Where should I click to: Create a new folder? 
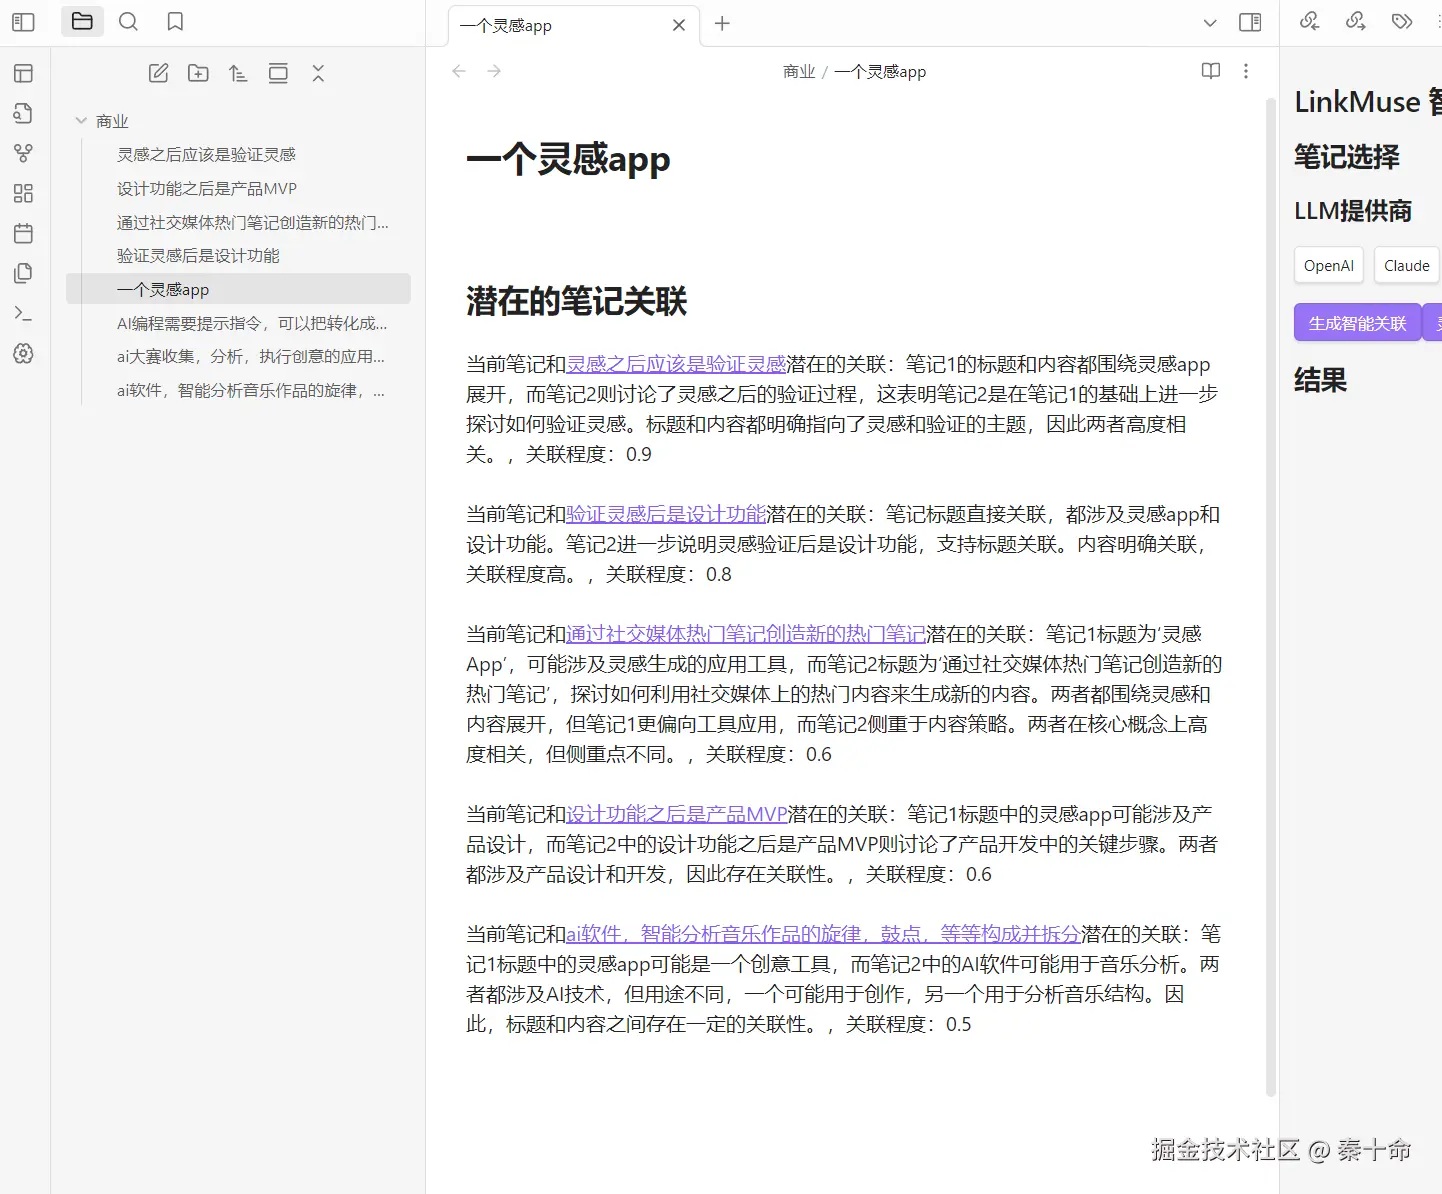(198, 73)
